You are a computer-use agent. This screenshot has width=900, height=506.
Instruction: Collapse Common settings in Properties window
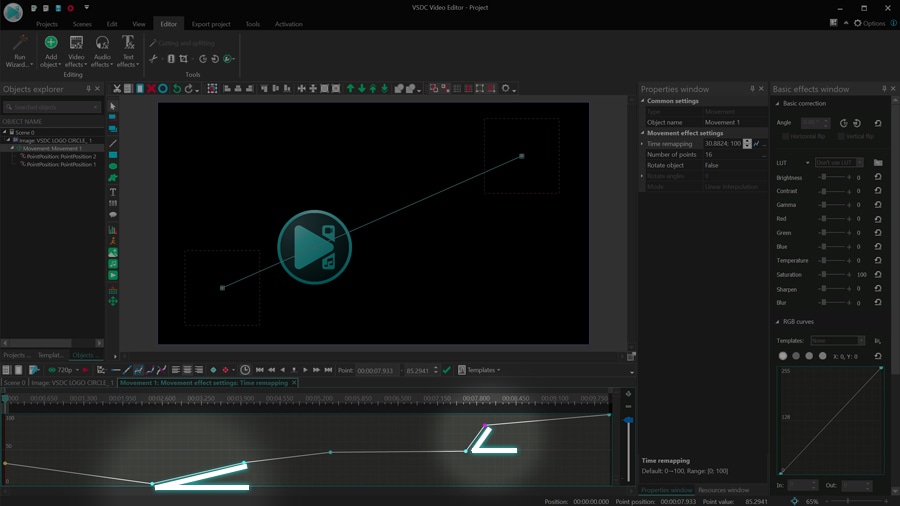643,101
